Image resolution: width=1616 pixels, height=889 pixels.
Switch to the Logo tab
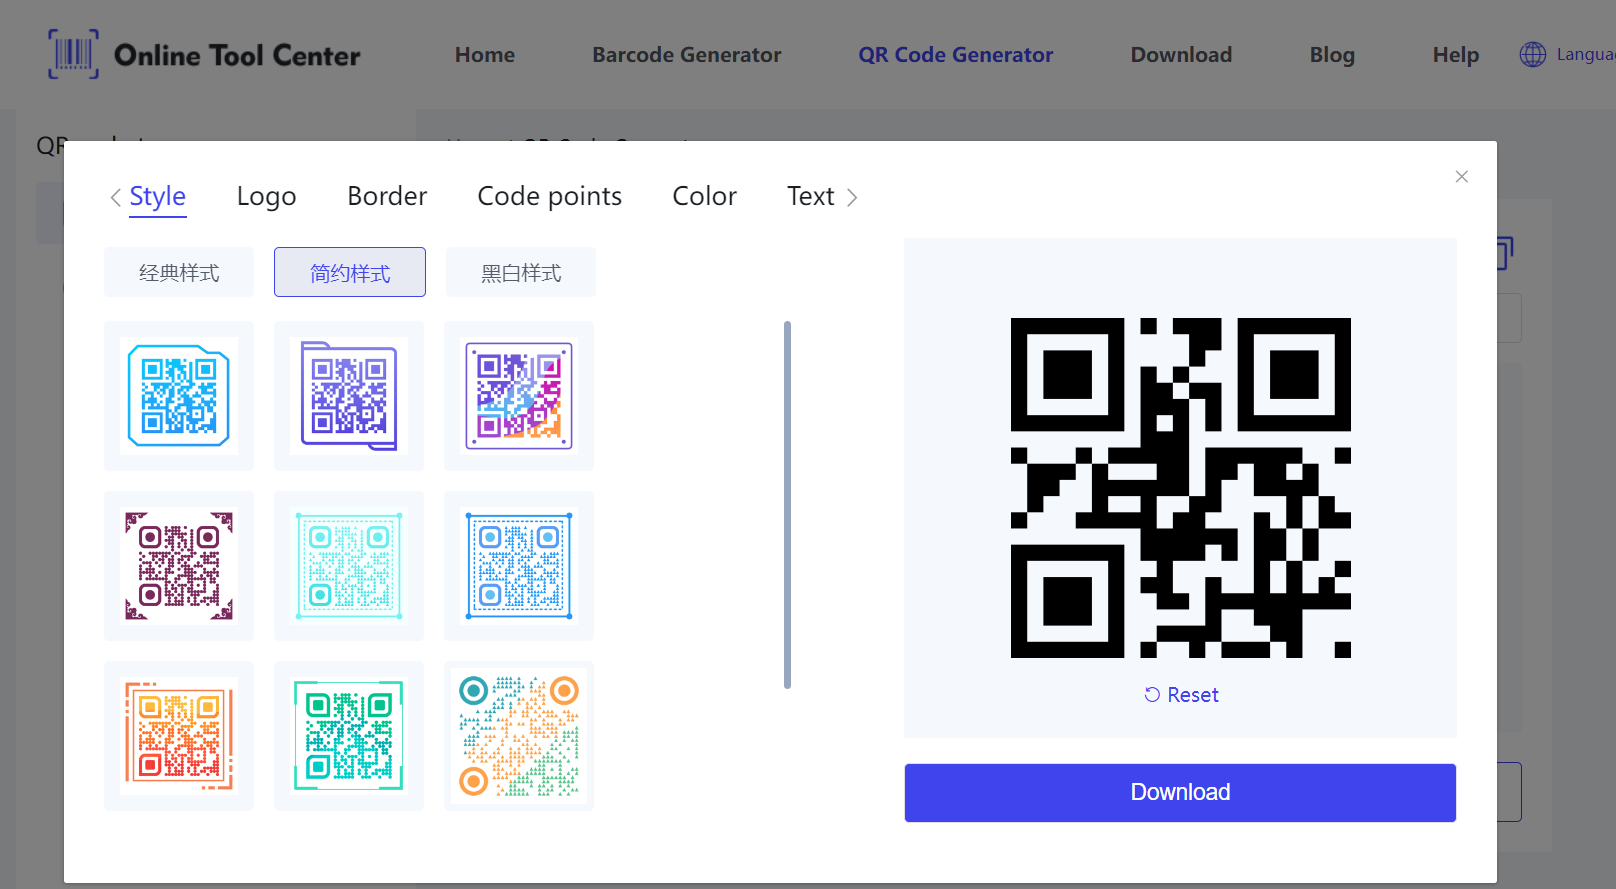click(x=266, y=196)
